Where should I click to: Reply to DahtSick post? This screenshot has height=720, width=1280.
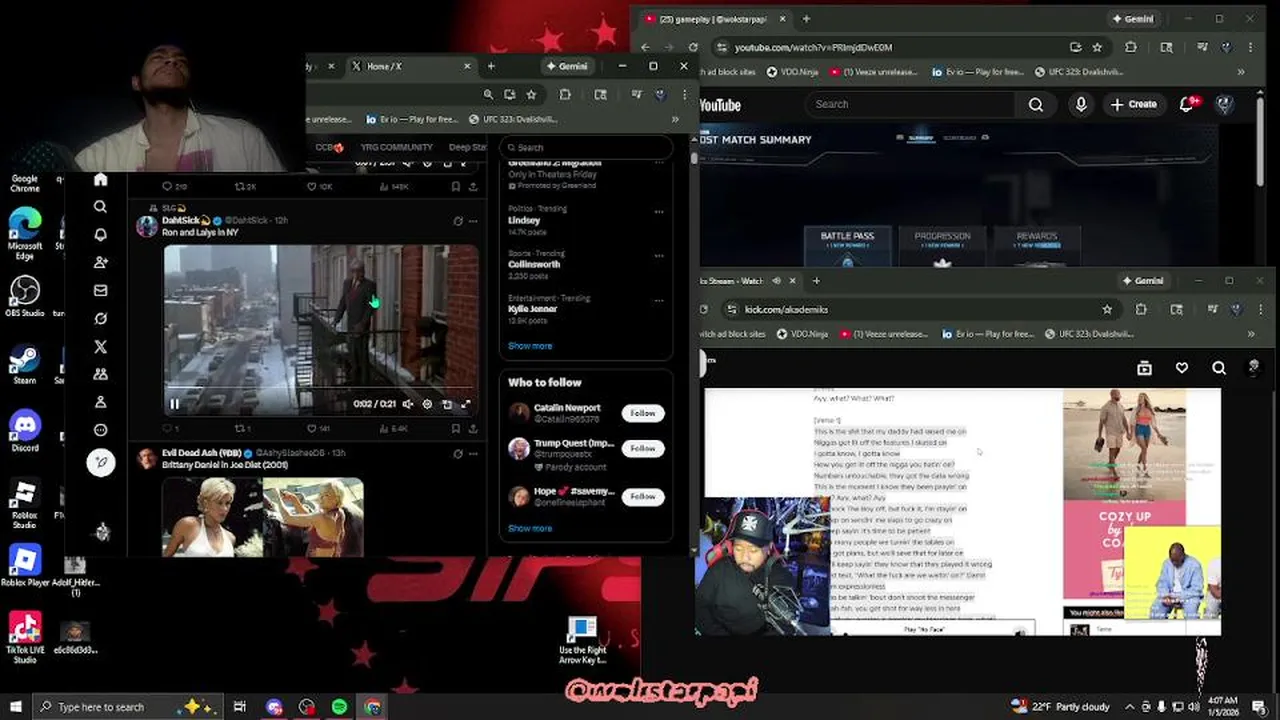167,428
